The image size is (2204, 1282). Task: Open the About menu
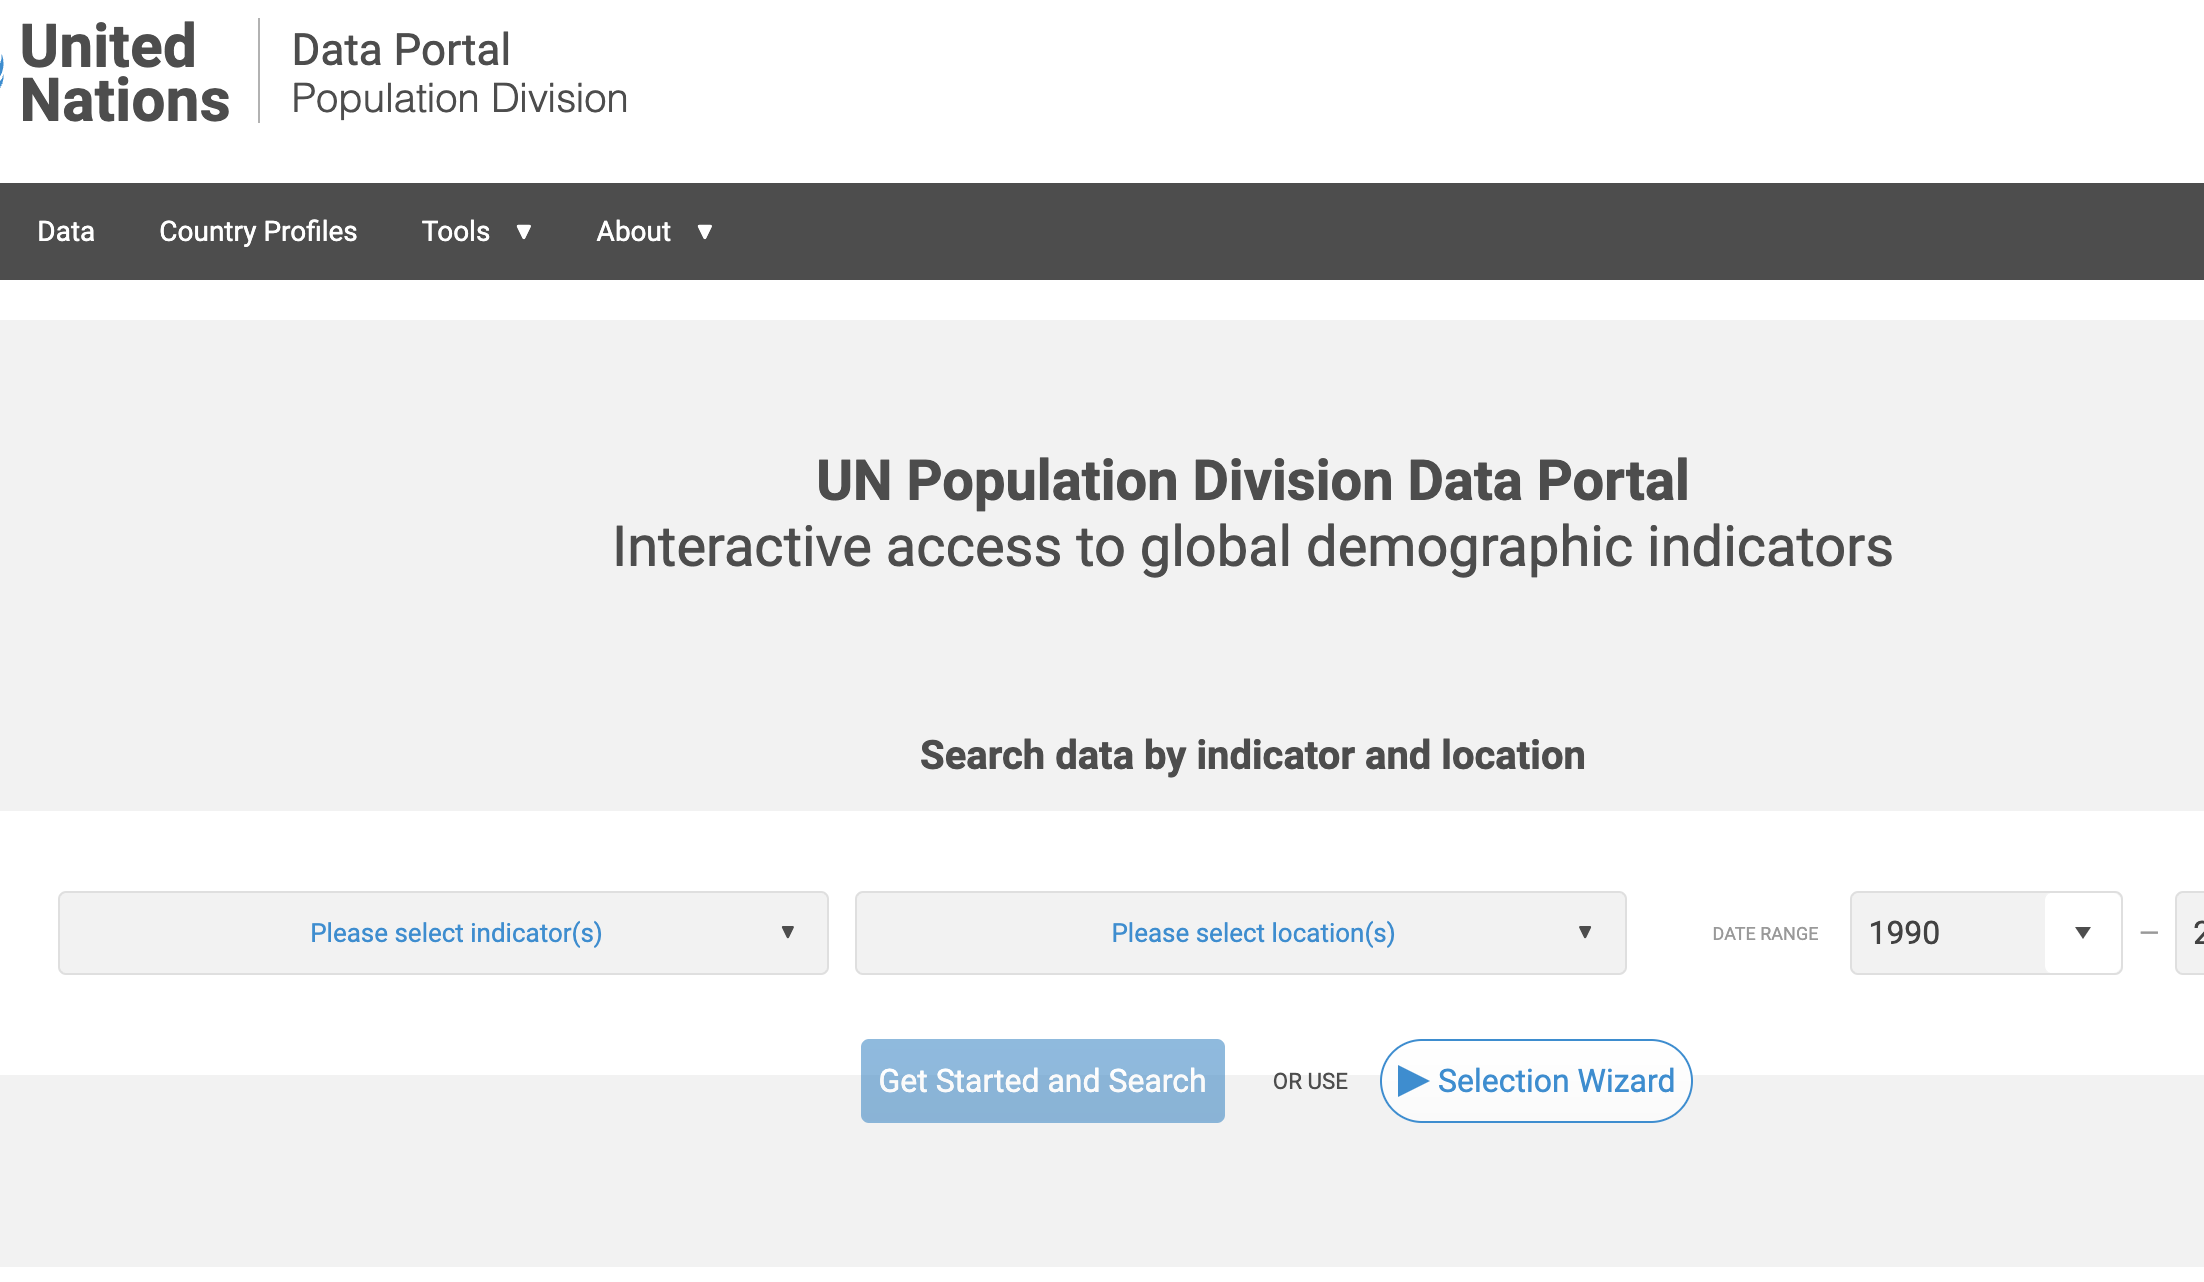pos(633,231)
